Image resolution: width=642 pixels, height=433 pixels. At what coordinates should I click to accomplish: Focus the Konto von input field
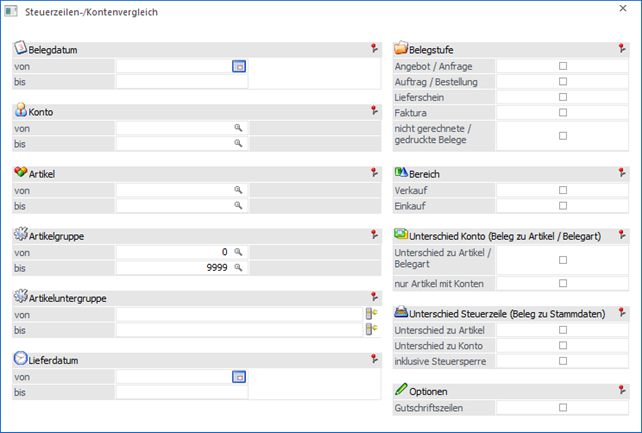coord(175,128)
